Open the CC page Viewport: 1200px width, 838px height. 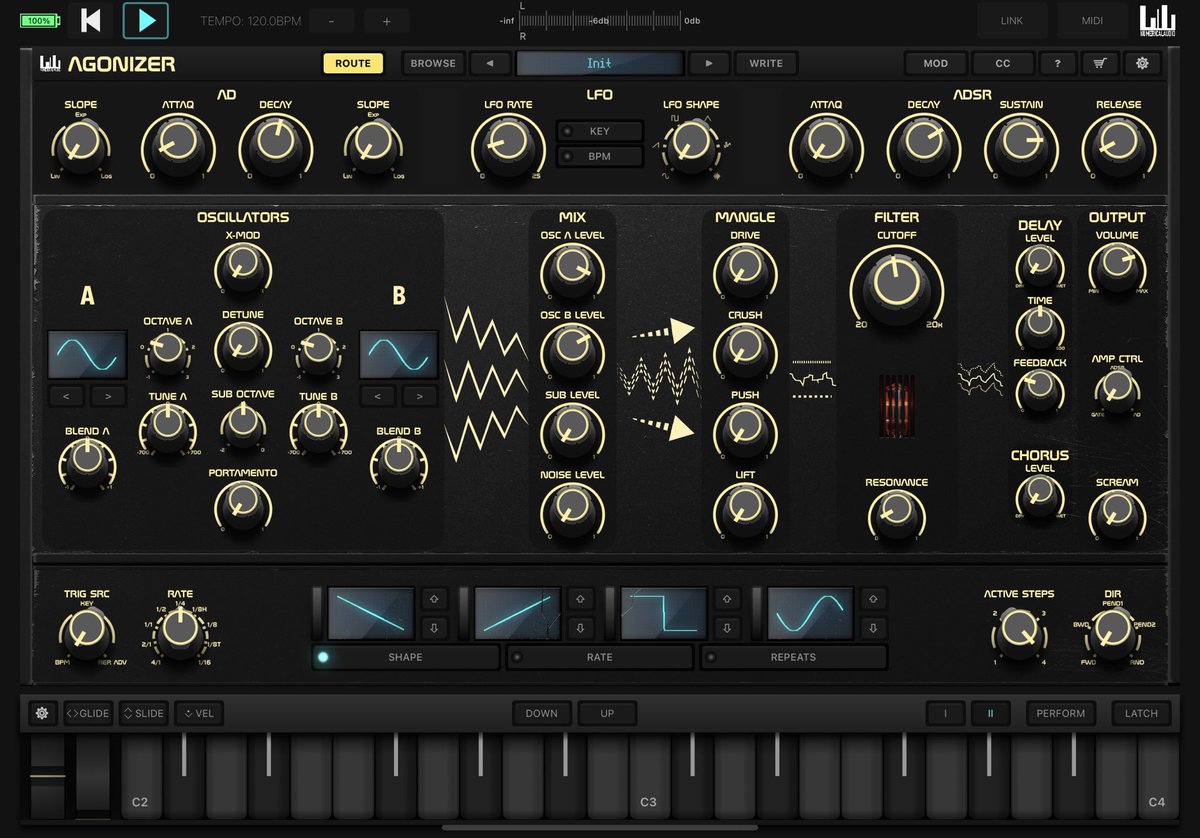point(1003,63)
